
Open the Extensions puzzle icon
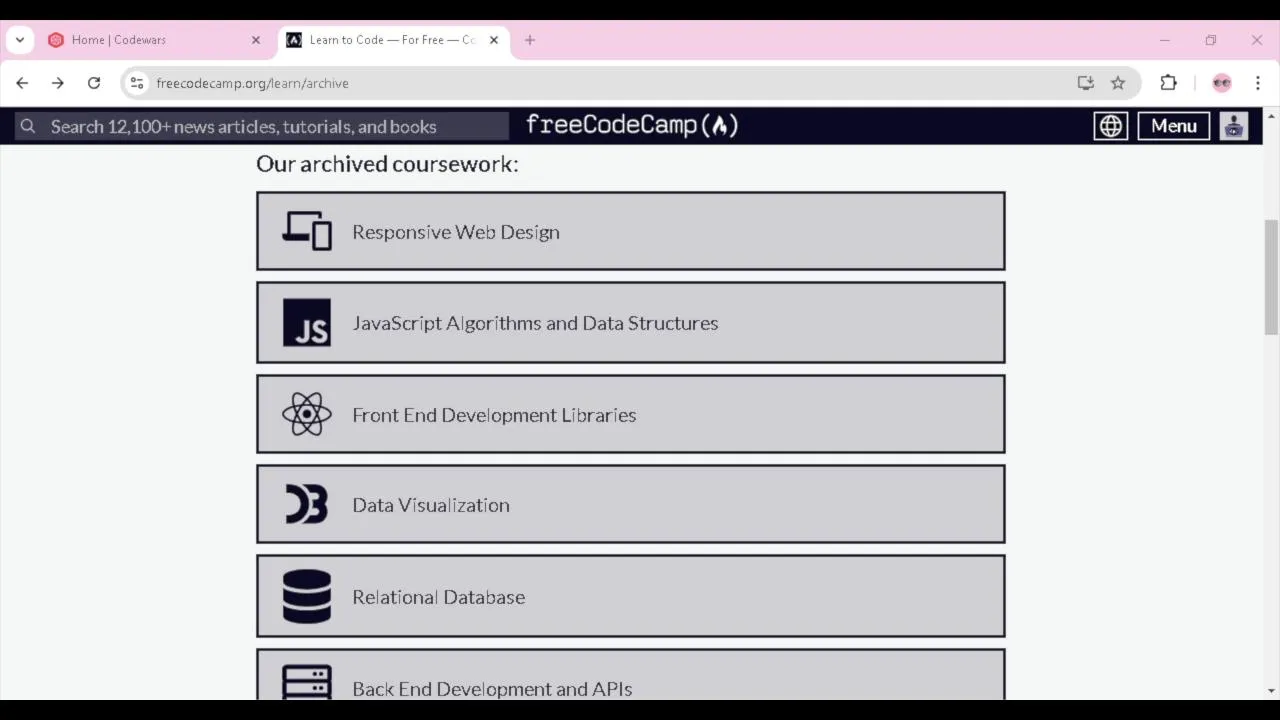[1168, 83]
